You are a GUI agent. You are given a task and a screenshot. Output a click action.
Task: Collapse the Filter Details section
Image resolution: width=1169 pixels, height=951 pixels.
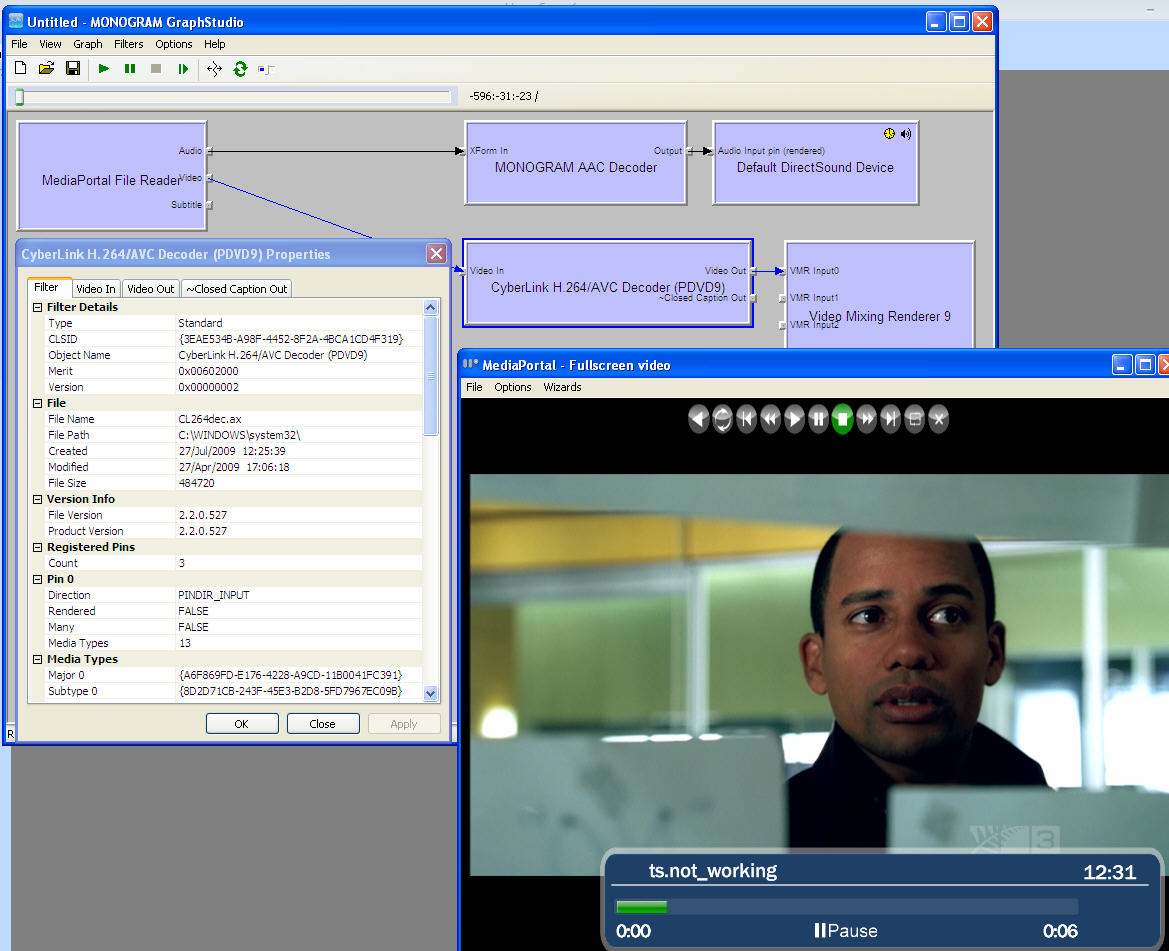[x=37, y=307]
